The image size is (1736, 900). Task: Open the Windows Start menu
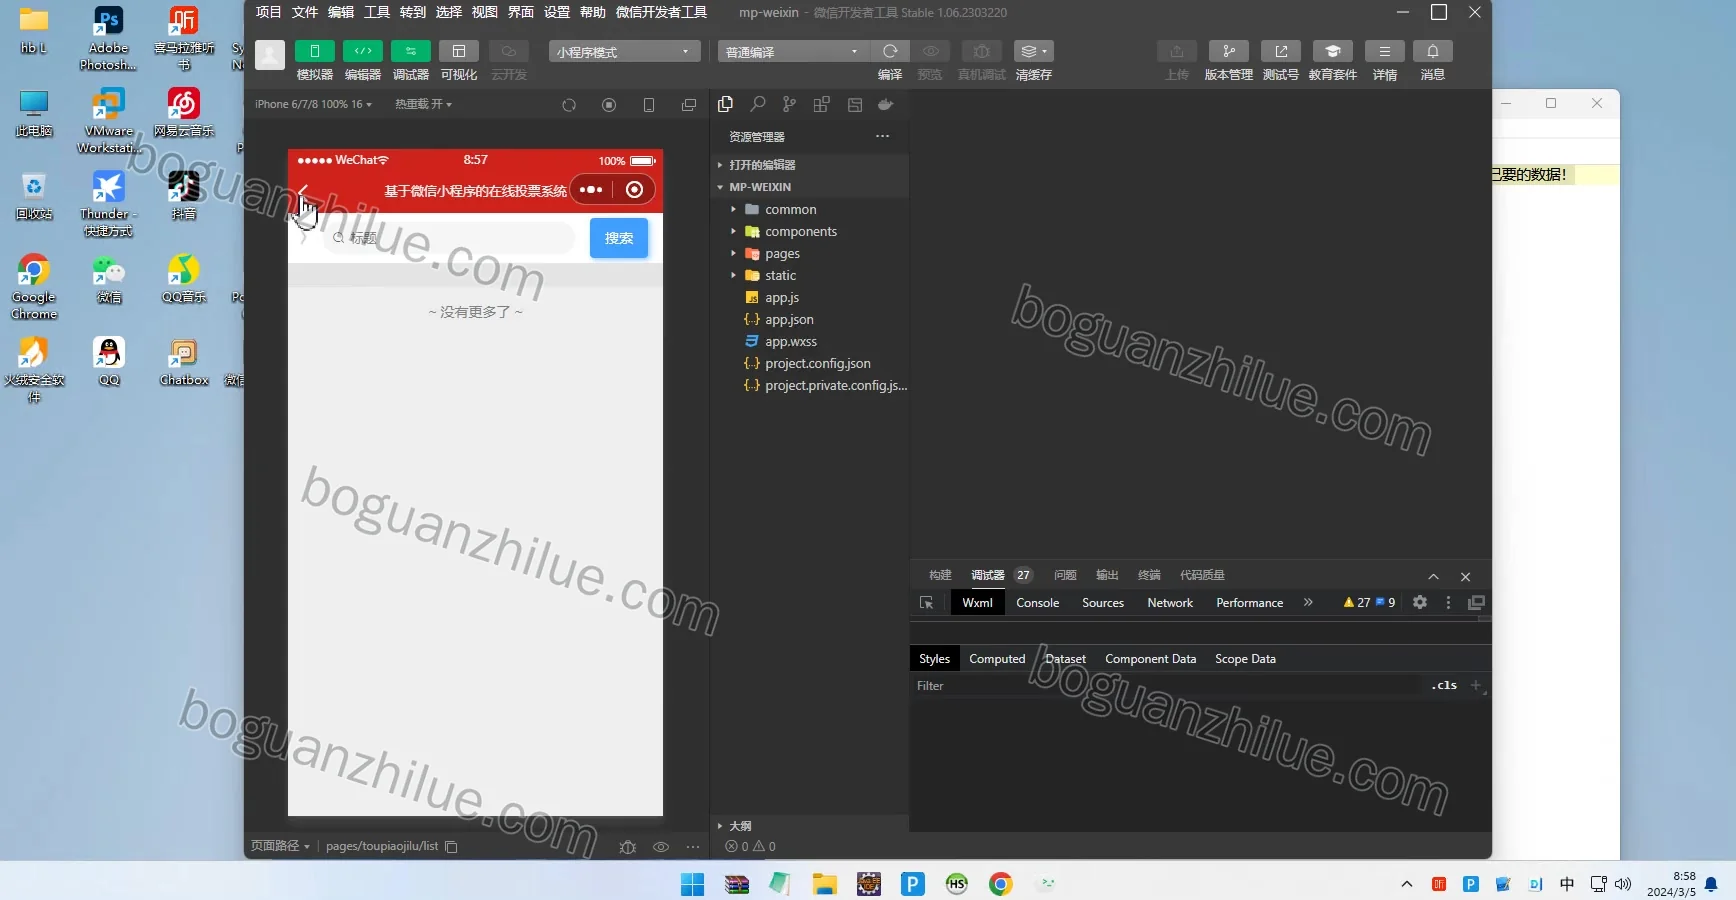click(x=692, y=884)
